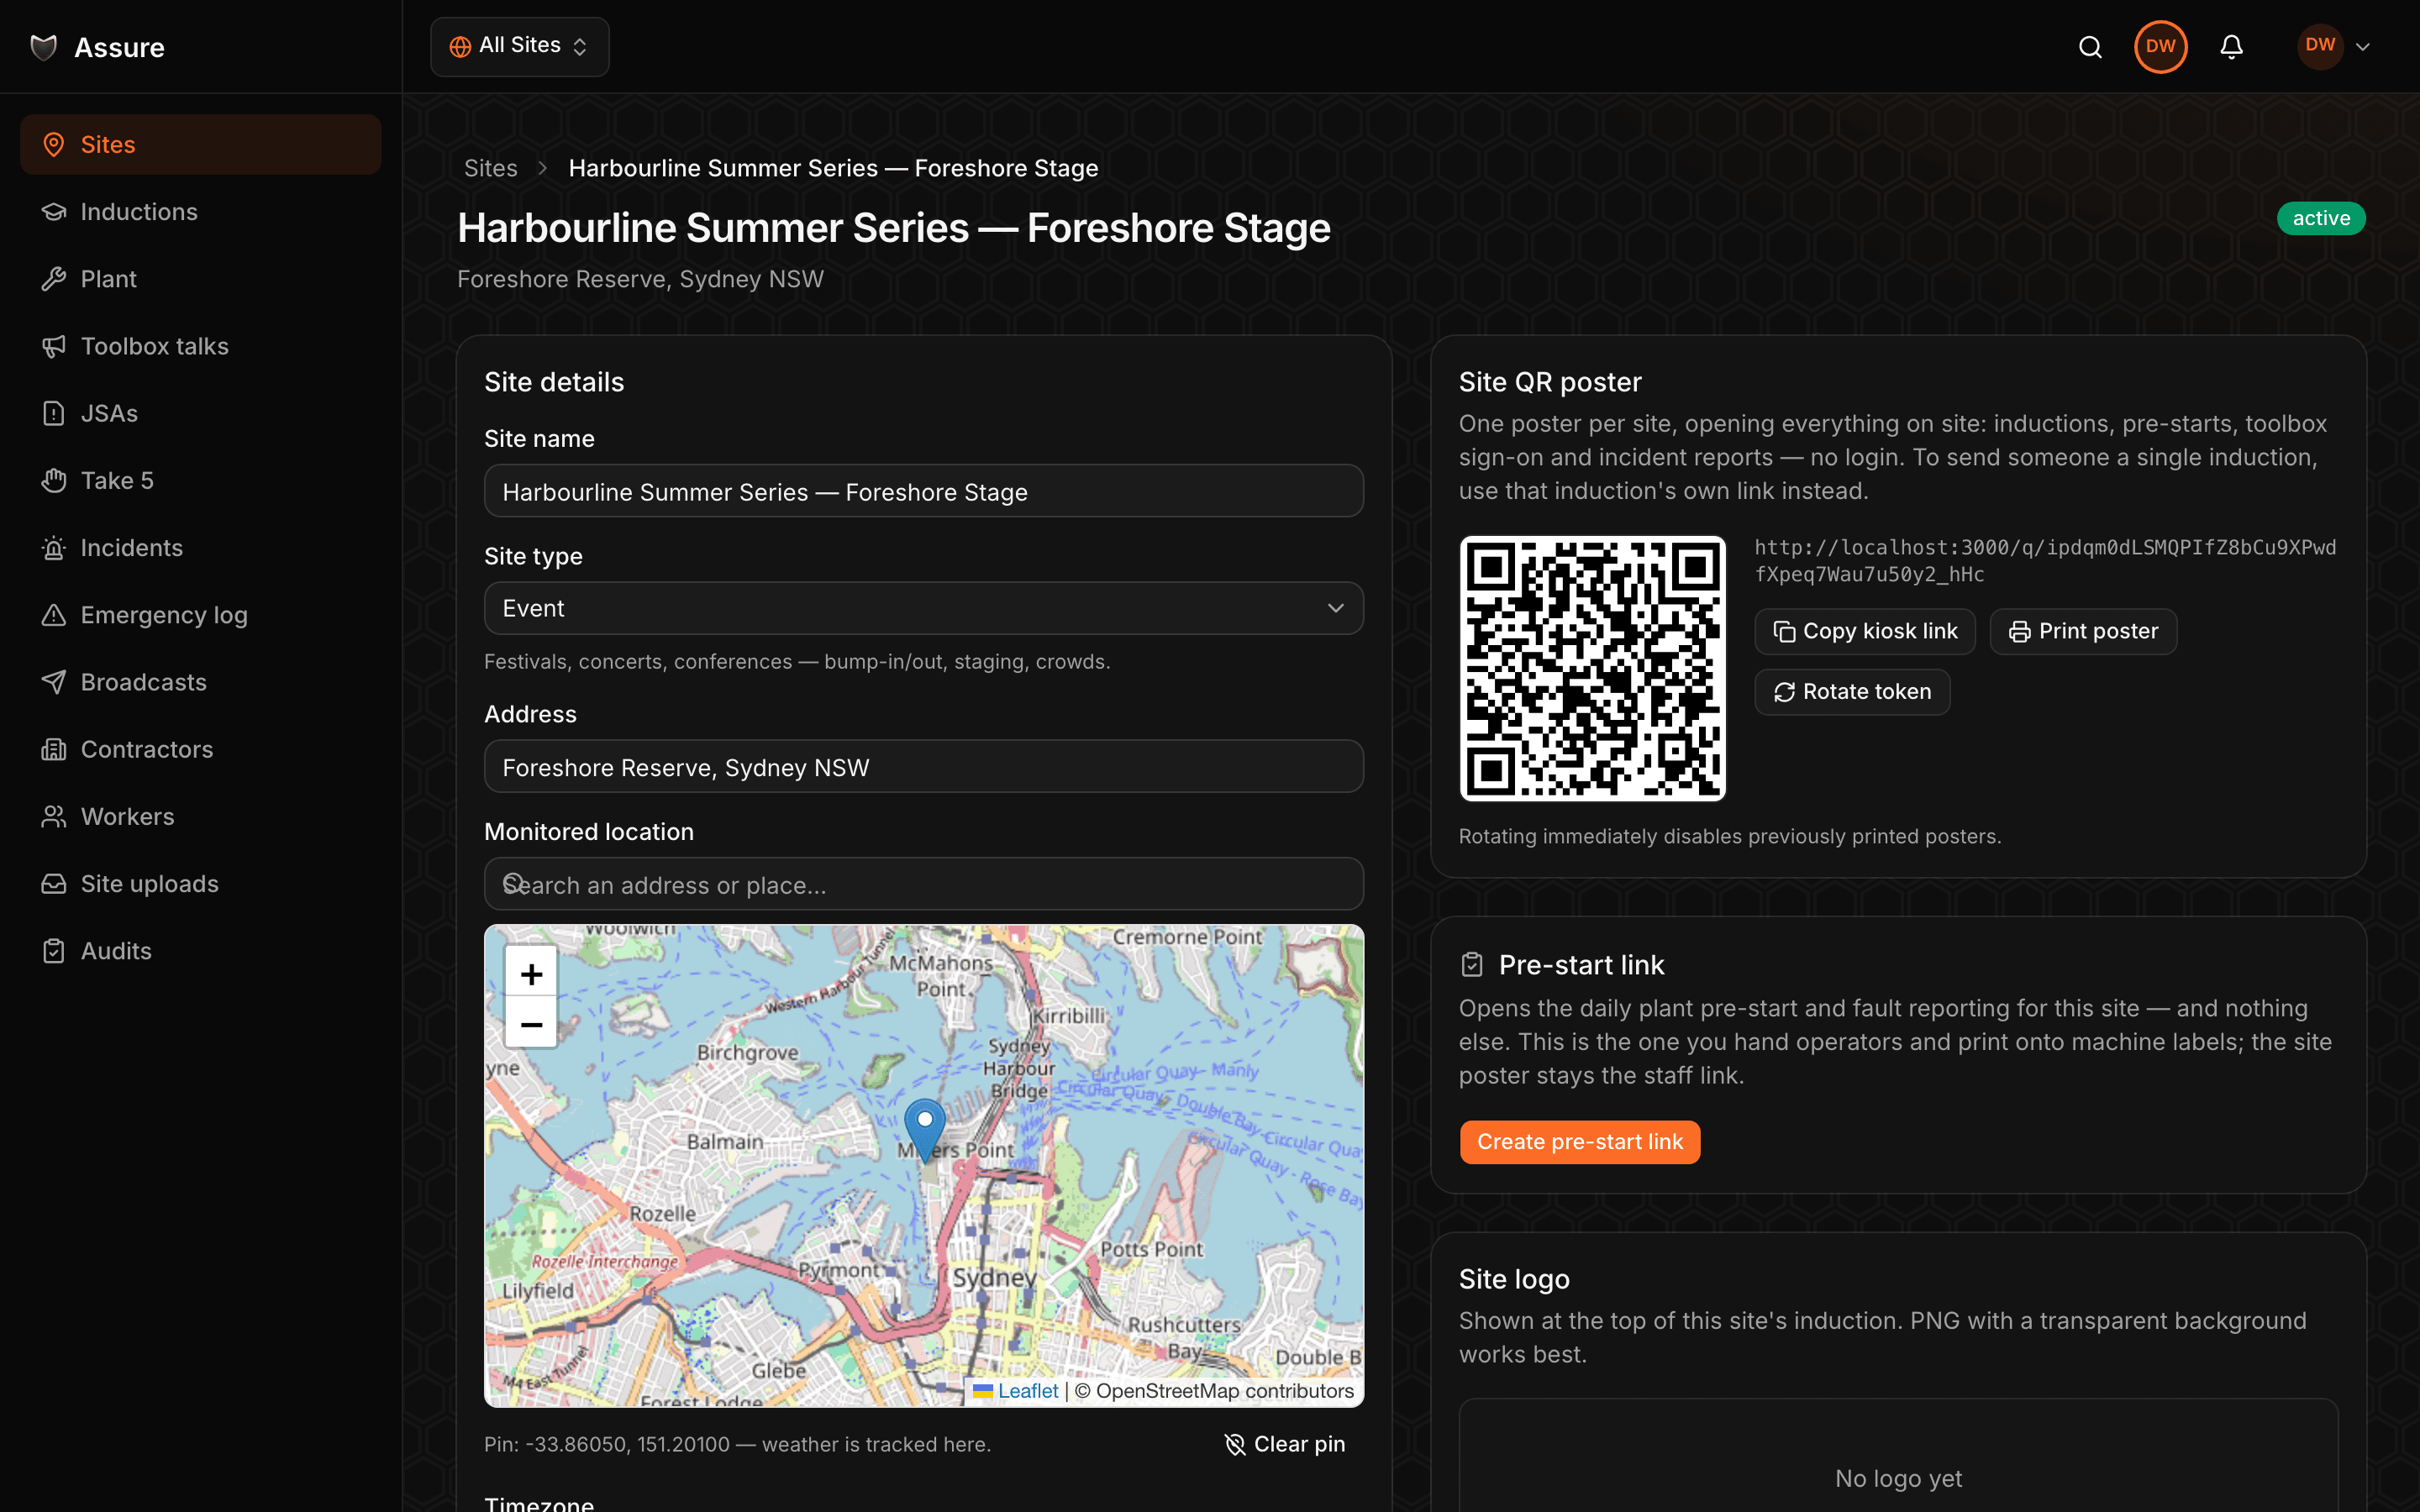Zoom out on the map
2420x1512 pixels.
[x=531, y=1023]
